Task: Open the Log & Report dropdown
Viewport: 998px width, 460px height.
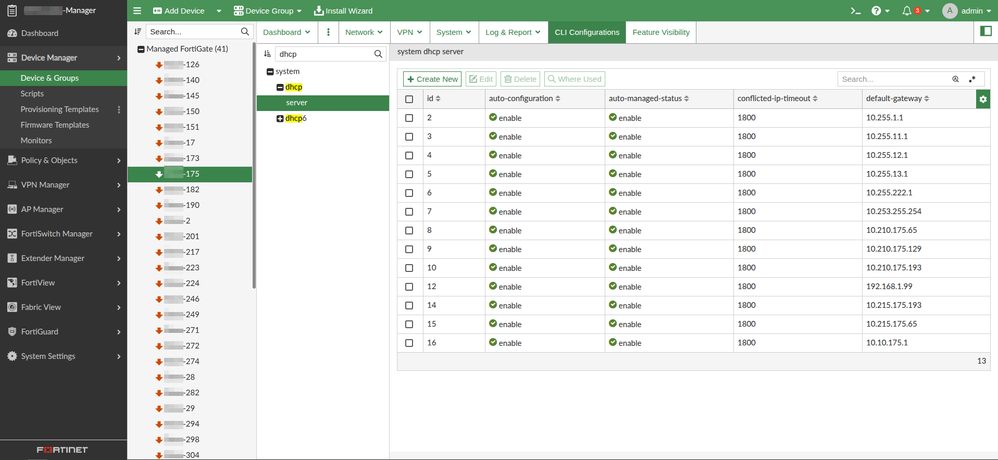Action: pyautogui.click(x=512, y=32)
